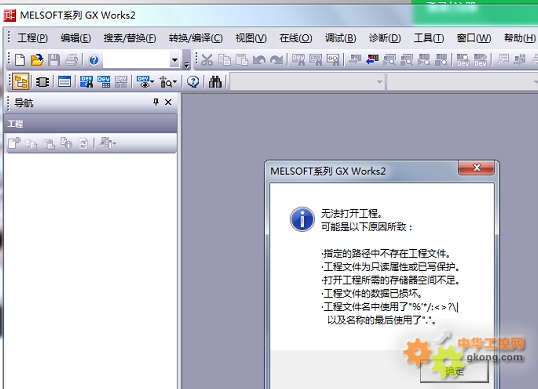Expand the toolbar options arrow beside search box
This screenshot has height=389, width=538.
tap(187, 64)
